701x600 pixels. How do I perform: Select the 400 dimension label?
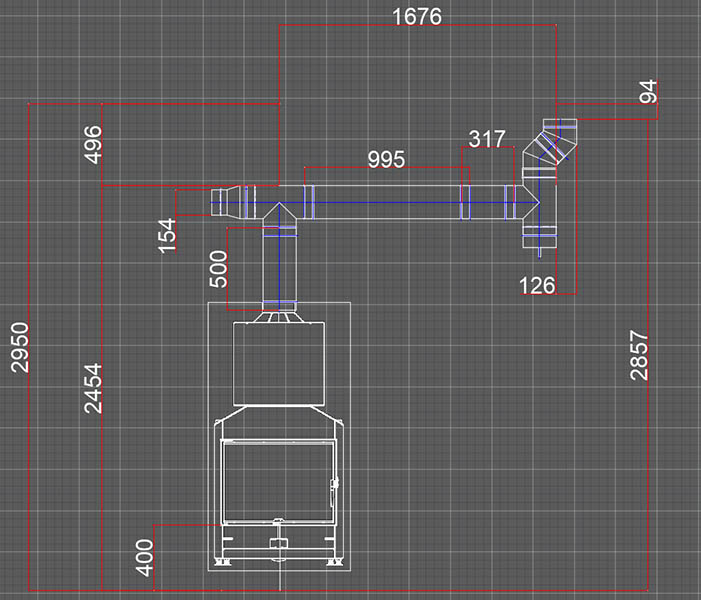point(144,558)
